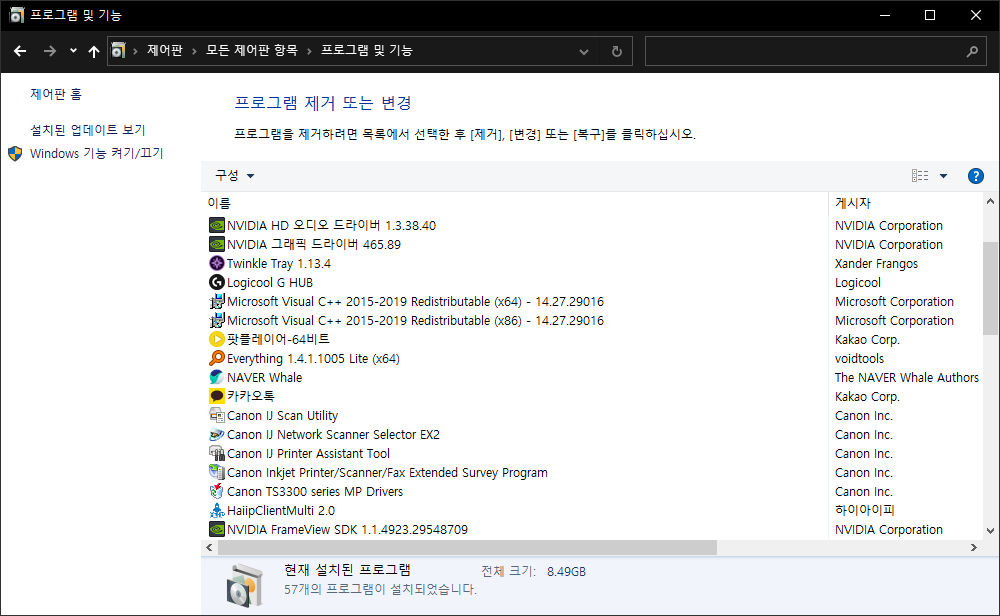Screen dimensions: 1000x616
Task: Click the Logicool G HUB icon
Action: point(217,282)
